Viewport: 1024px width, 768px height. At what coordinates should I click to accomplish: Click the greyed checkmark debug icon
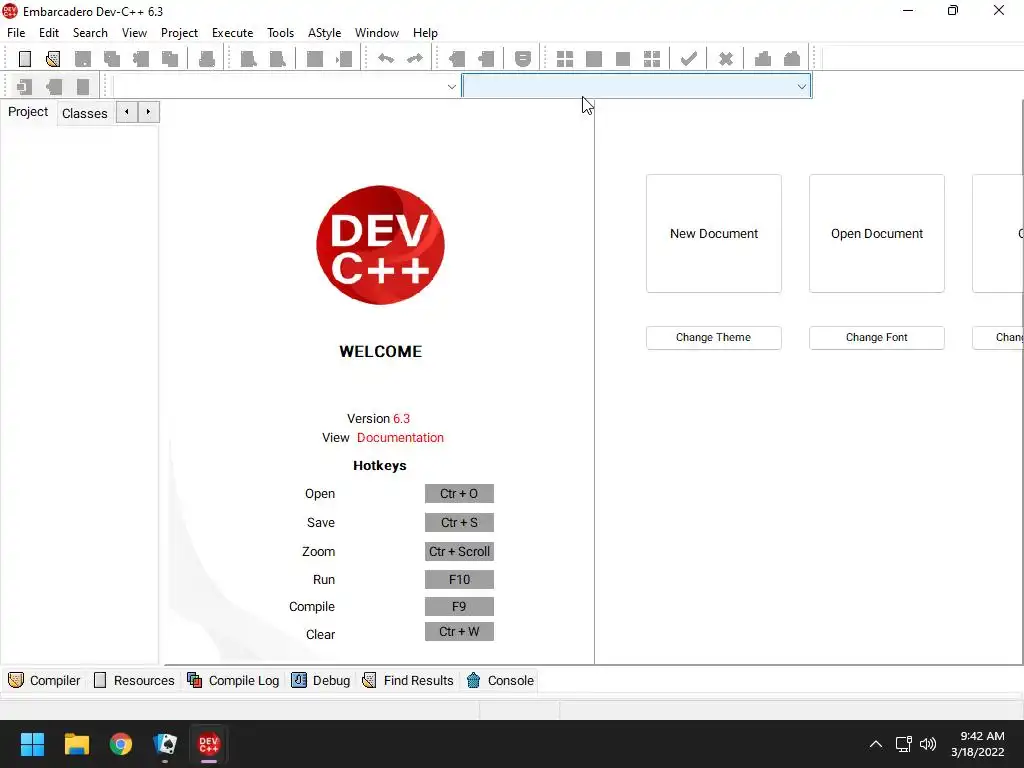coord(688,59)
